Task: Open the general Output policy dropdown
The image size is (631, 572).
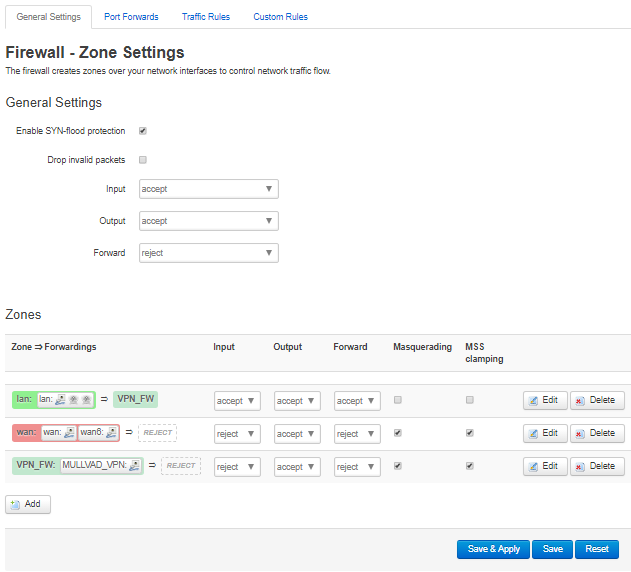Action: (x=209, y=221)
